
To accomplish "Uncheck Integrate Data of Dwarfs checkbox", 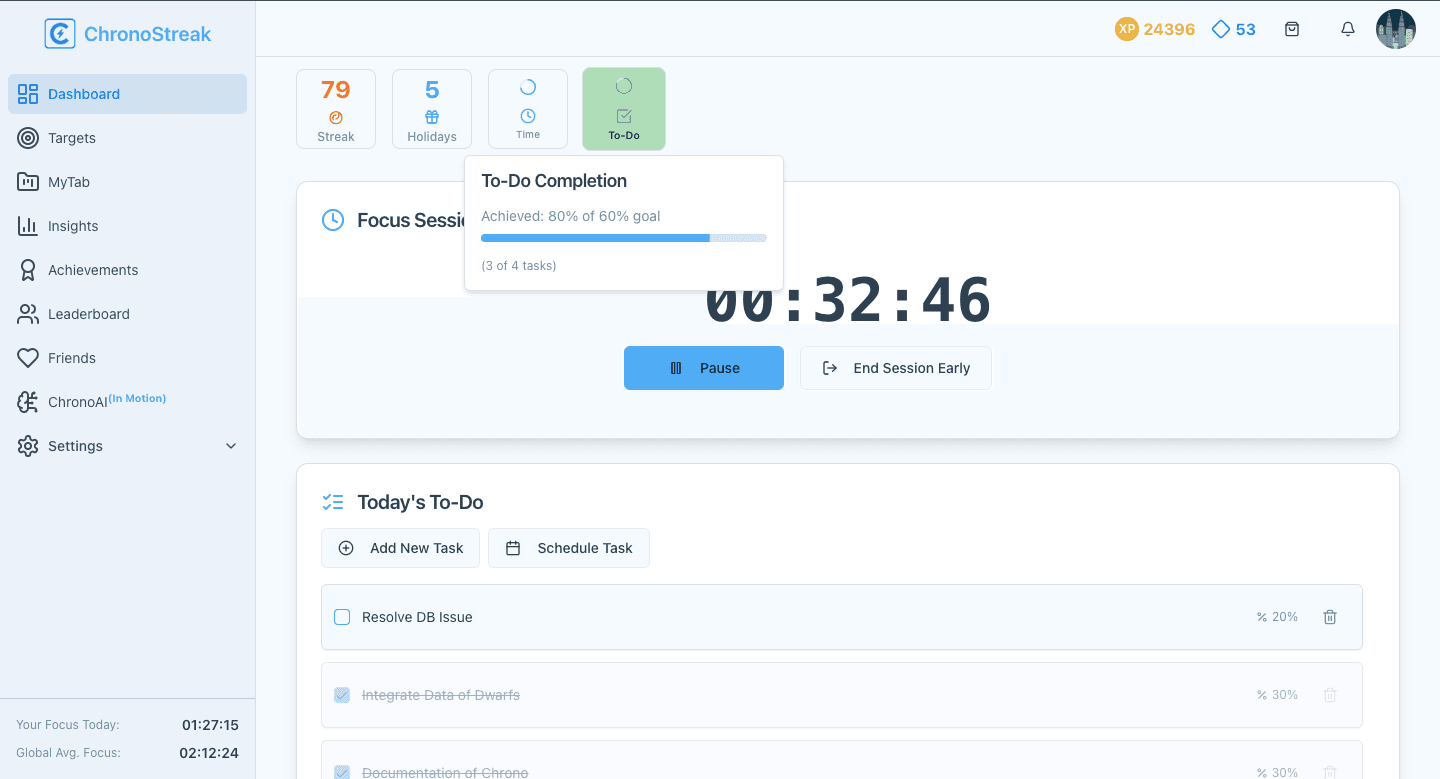I will pyautogui.click(x=342, y=695).
